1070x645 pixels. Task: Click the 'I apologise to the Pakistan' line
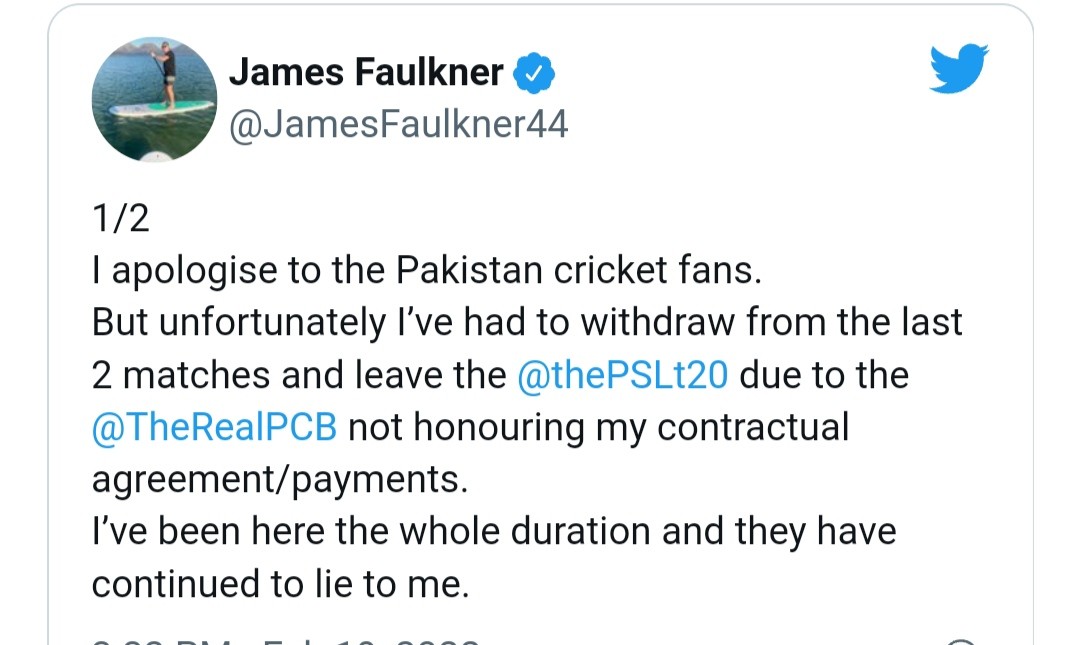click(x=426, y=270)
